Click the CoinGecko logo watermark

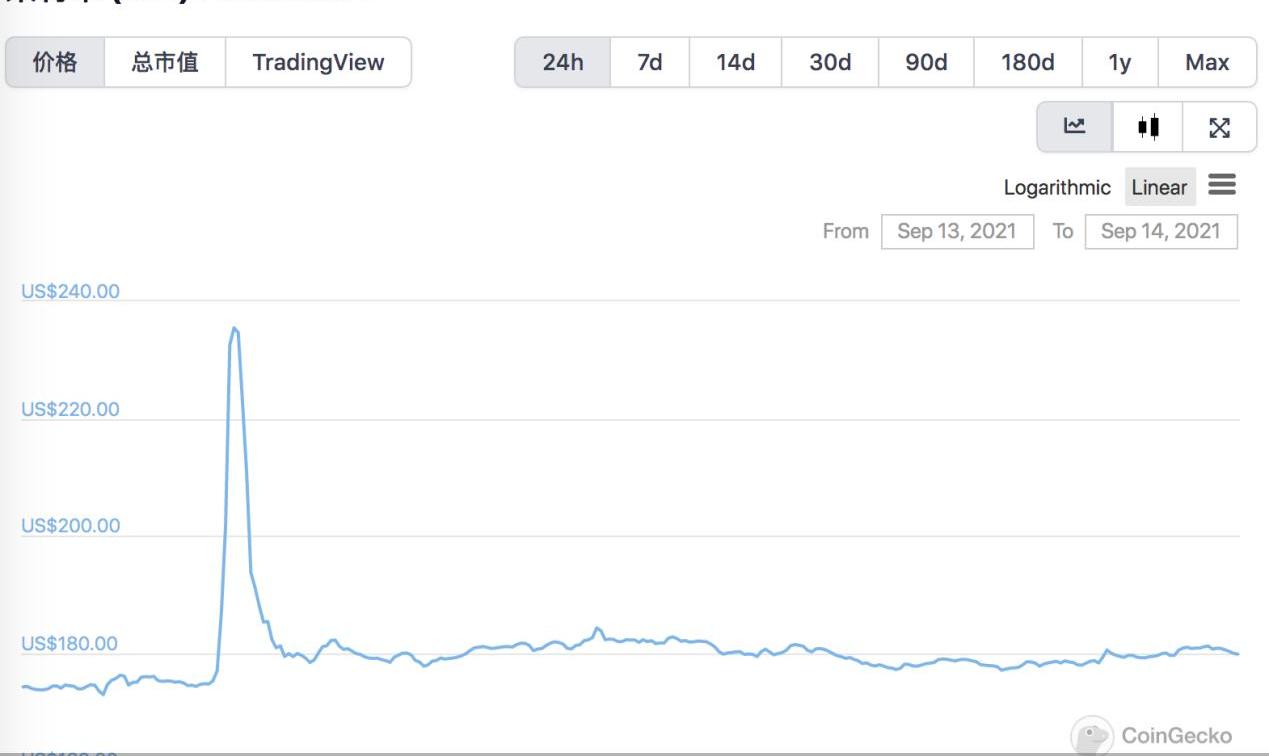(x=1153, y=736)
